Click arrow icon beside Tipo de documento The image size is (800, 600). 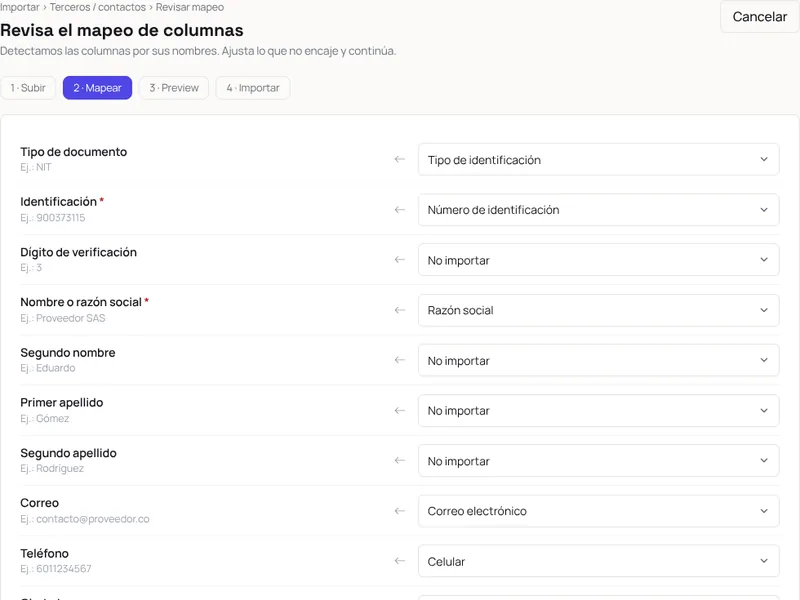399,159
